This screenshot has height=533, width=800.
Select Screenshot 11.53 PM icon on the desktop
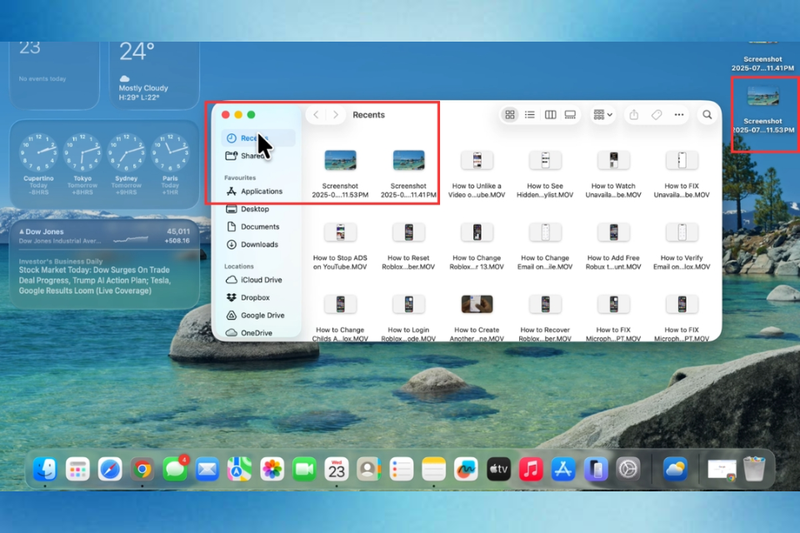[763, 110]
